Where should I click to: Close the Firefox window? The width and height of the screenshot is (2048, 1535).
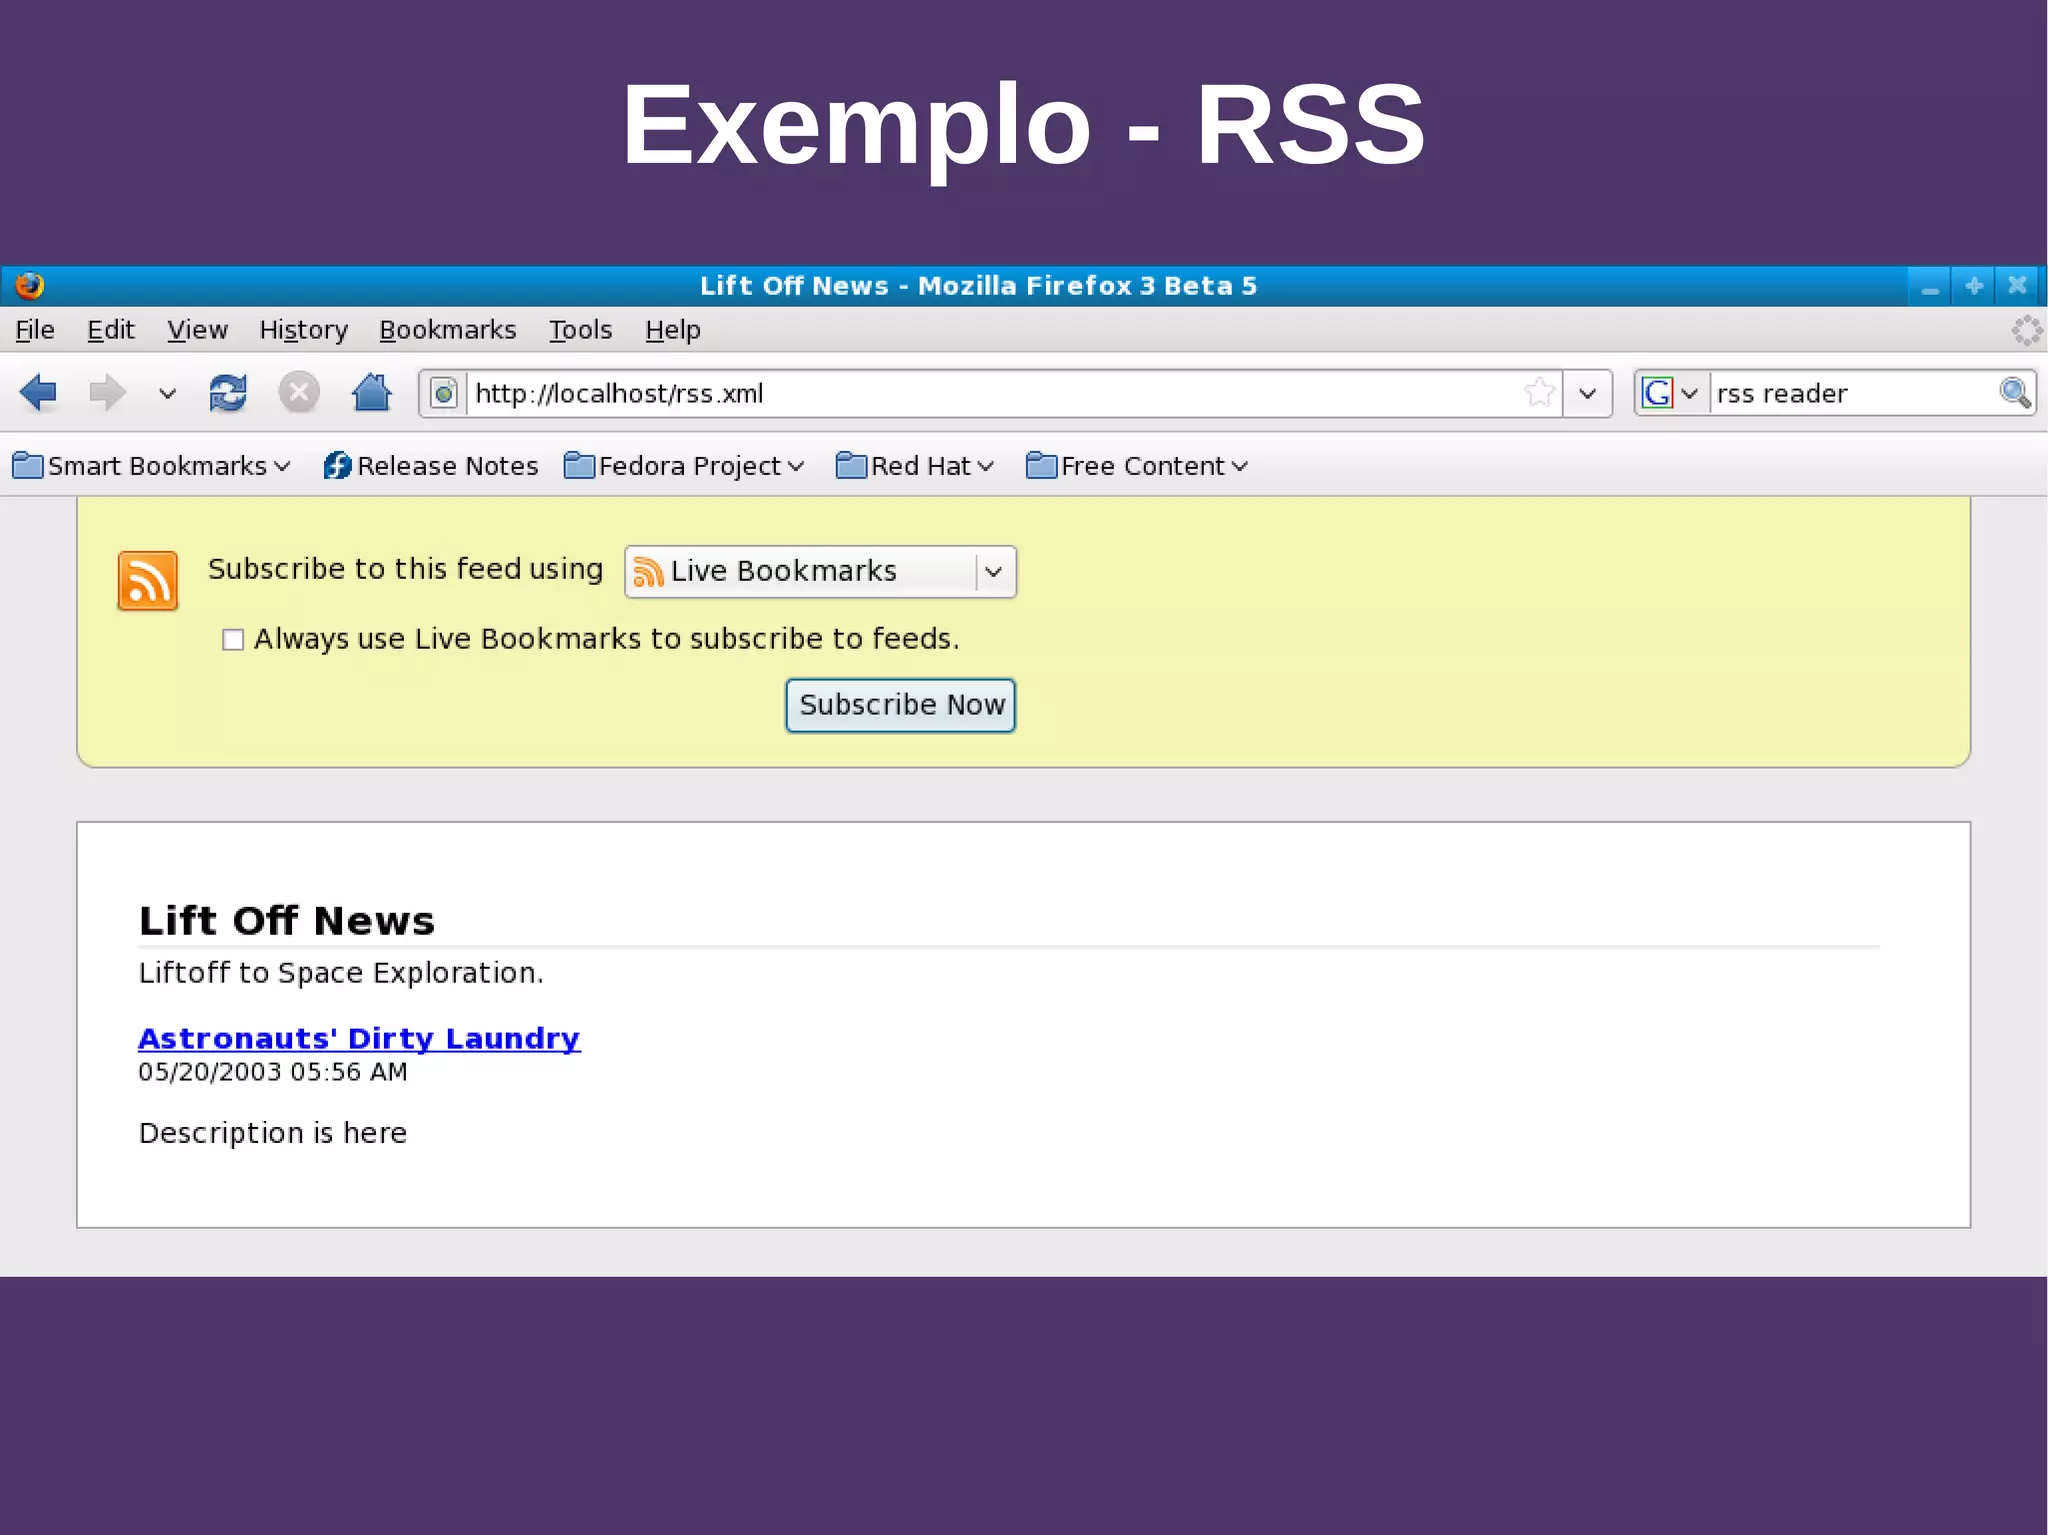2018,287
